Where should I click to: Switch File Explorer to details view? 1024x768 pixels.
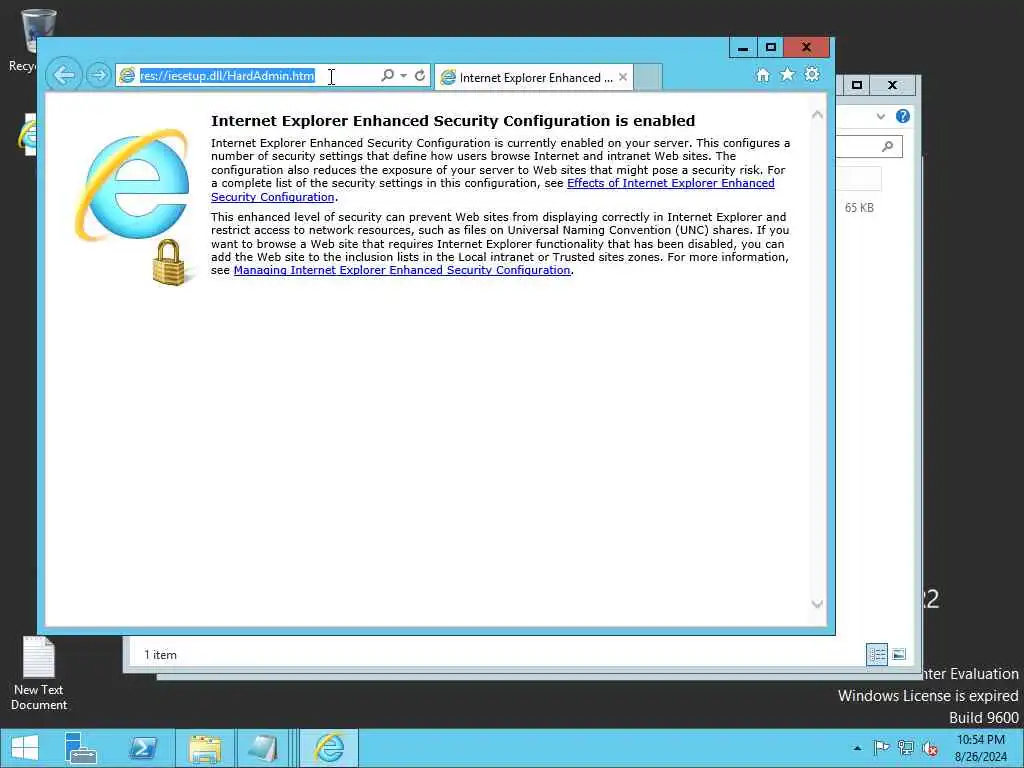(x=877, y=654)
